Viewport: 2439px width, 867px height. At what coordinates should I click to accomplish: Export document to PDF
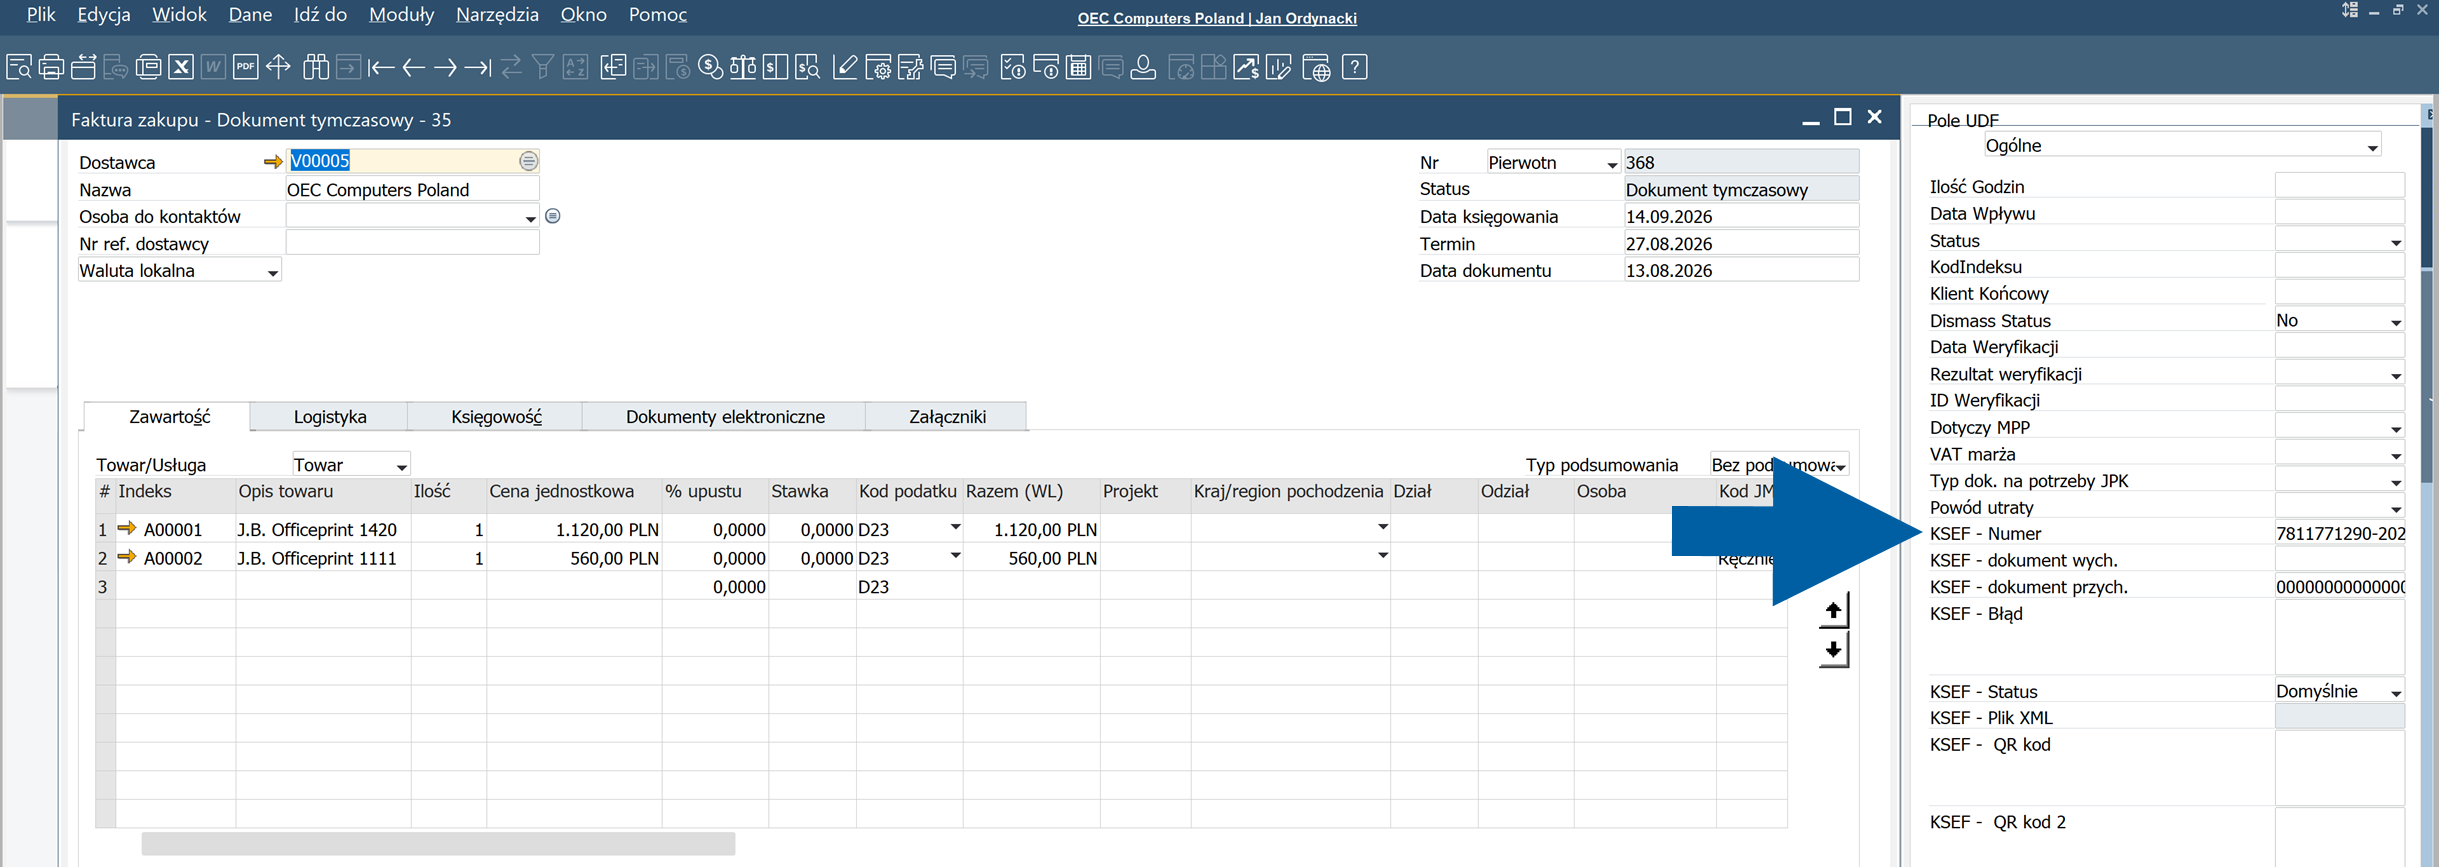click(245, 67)
